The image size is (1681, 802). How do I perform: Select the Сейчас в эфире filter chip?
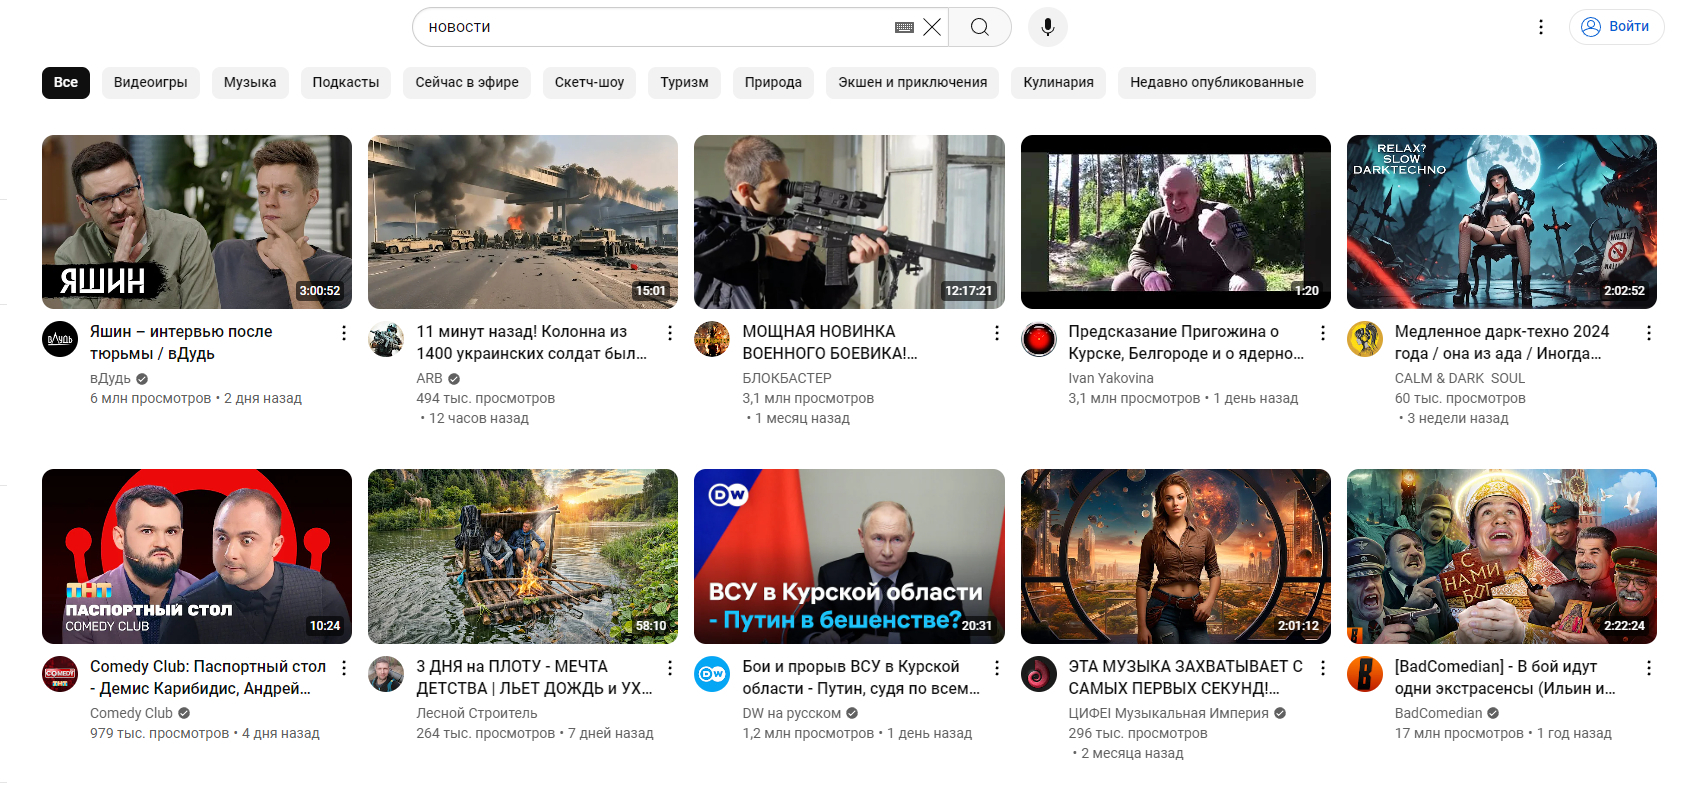point(467,82)
